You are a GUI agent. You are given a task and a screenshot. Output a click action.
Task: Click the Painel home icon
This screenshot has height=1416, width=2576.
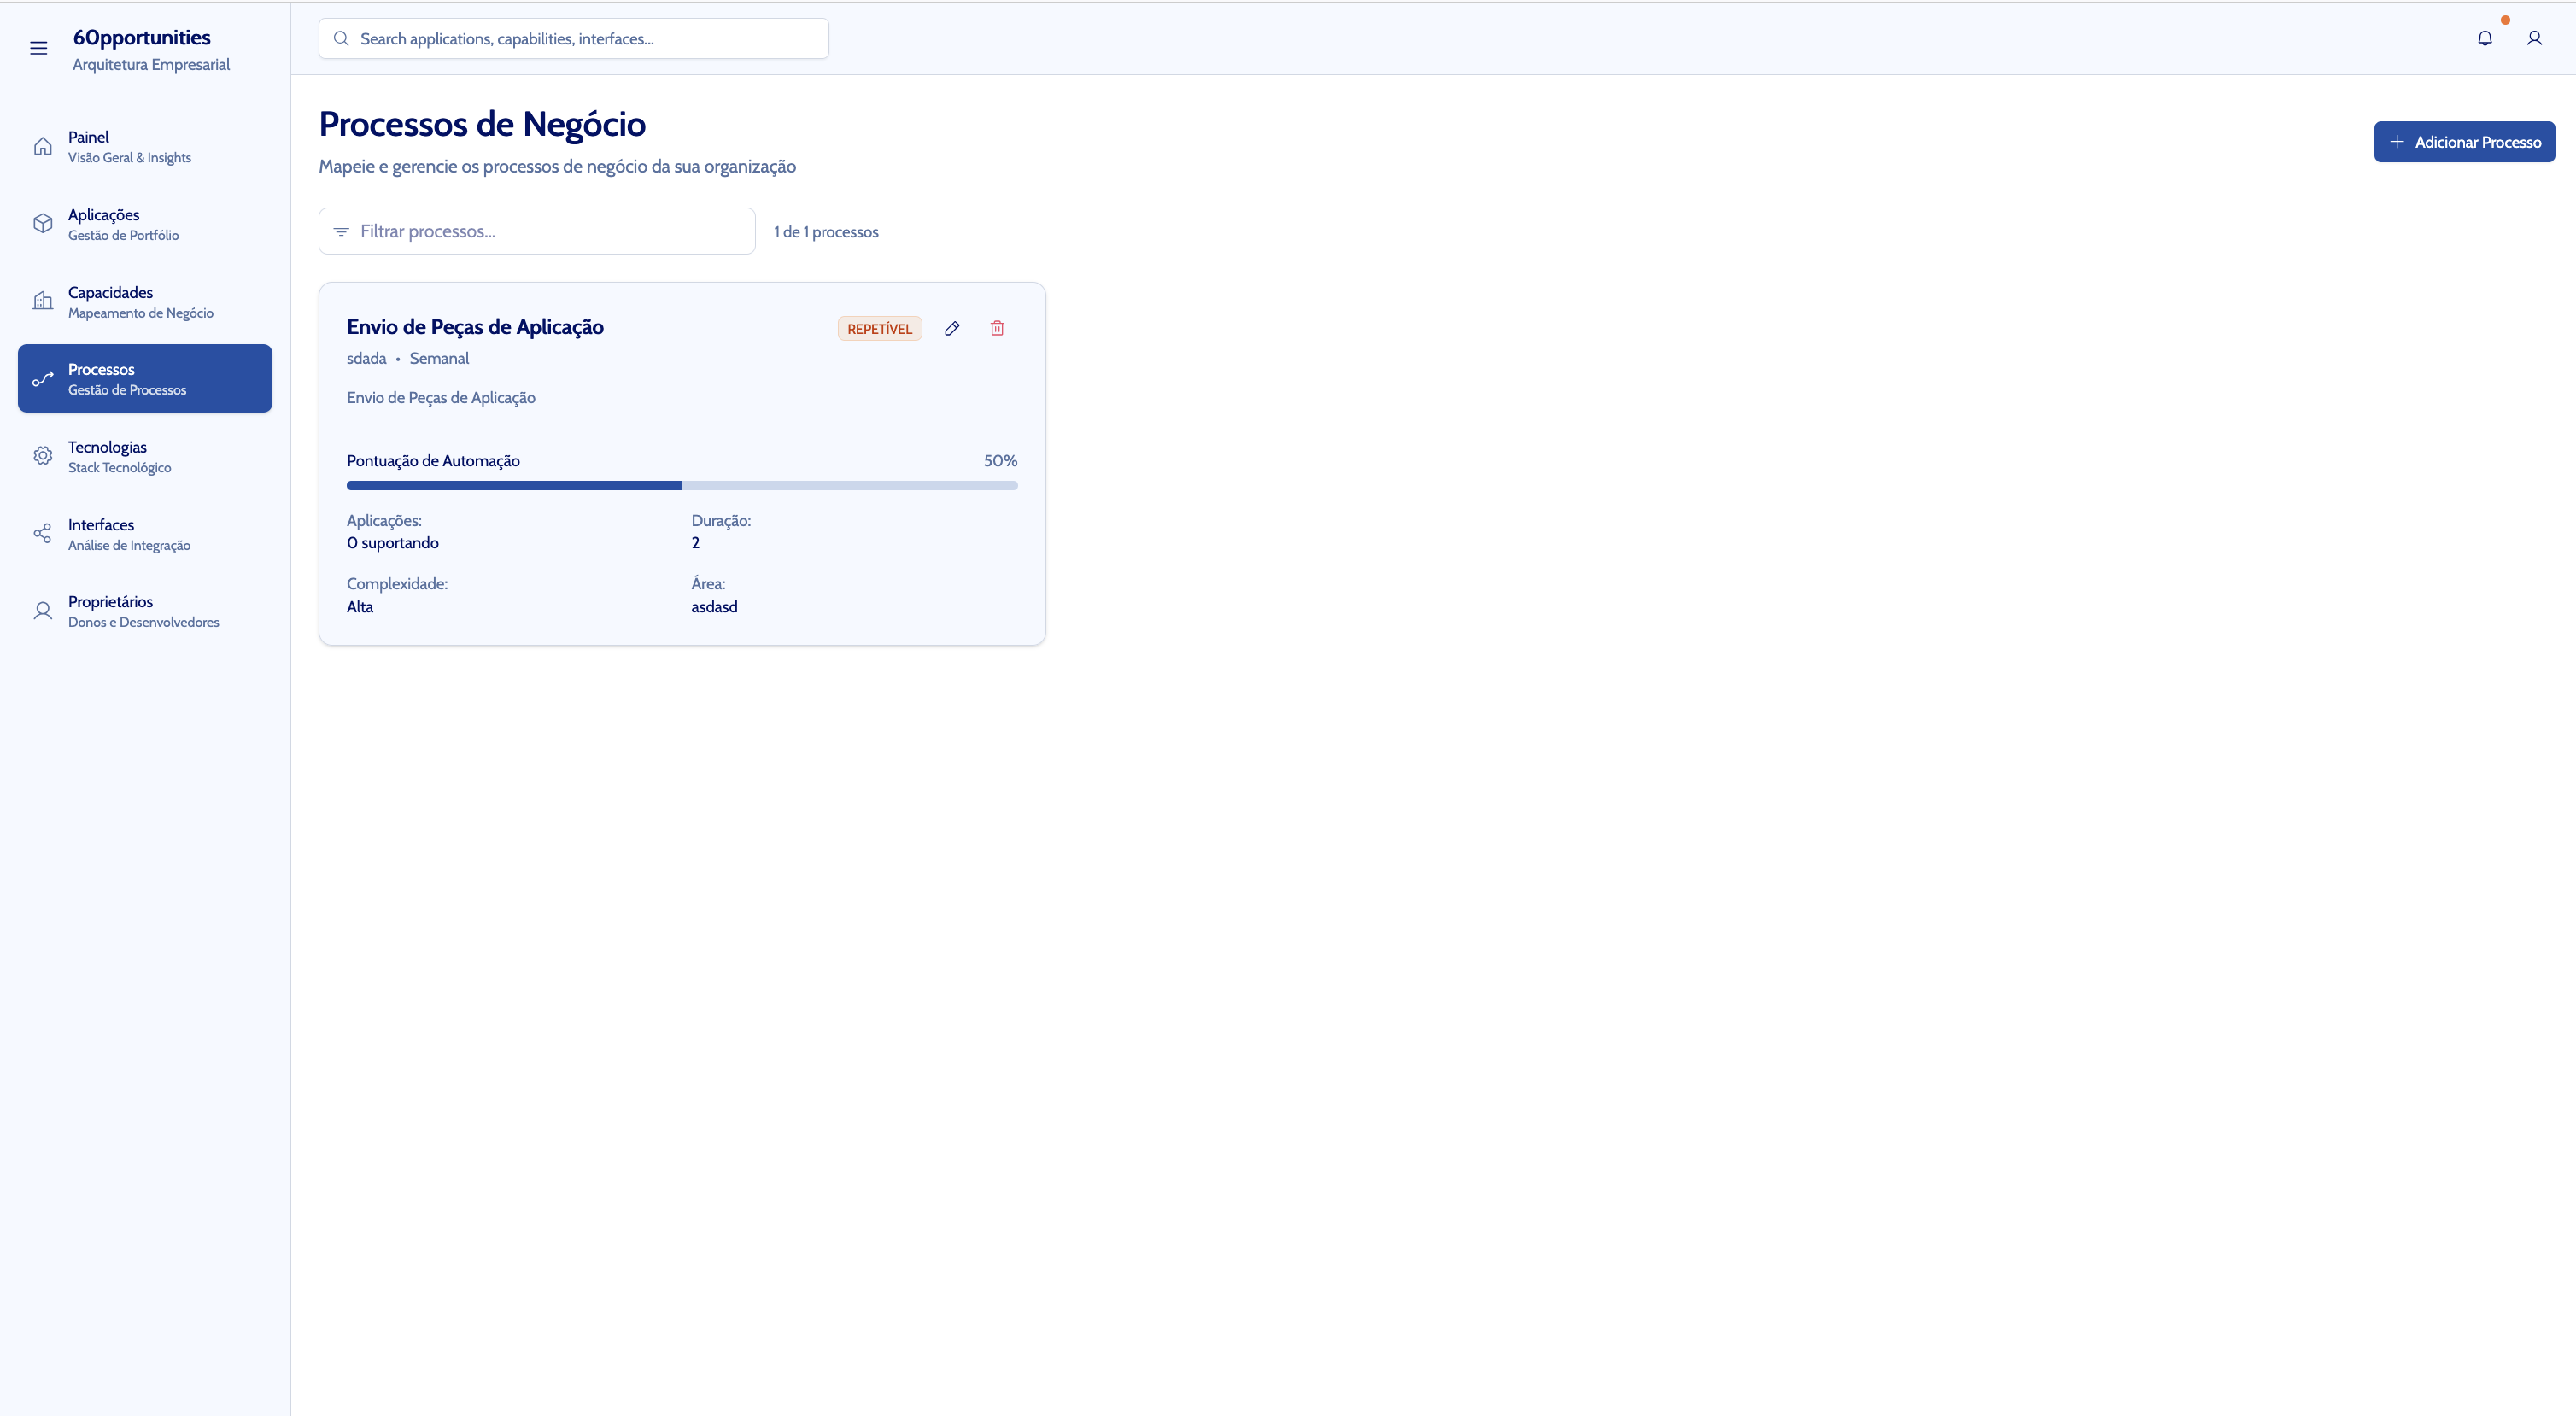click(42, 146)
